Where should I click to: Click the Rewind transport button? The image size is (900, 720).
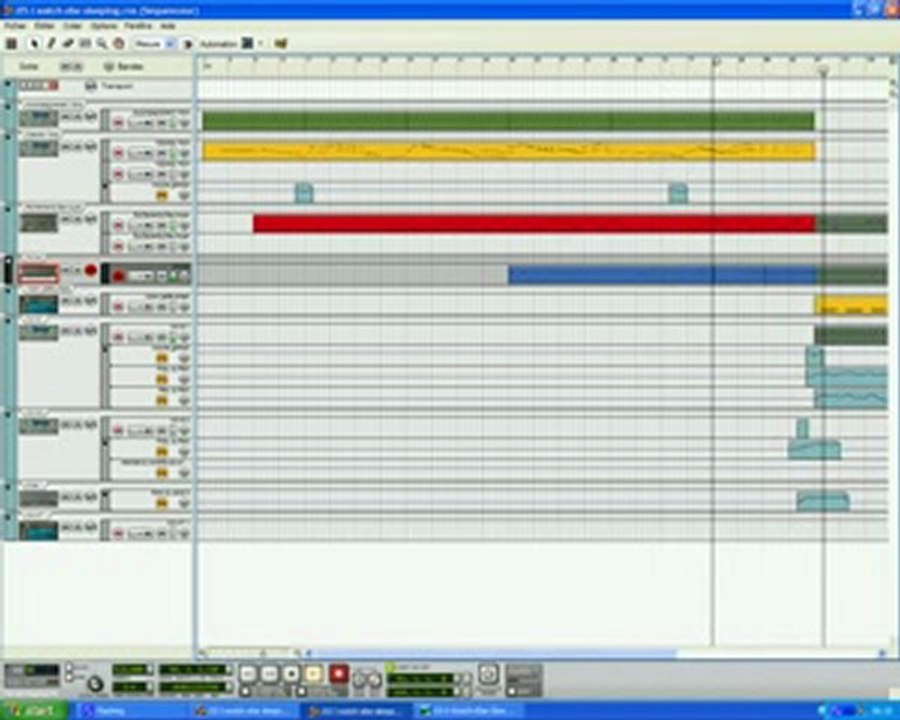(248, 673)
